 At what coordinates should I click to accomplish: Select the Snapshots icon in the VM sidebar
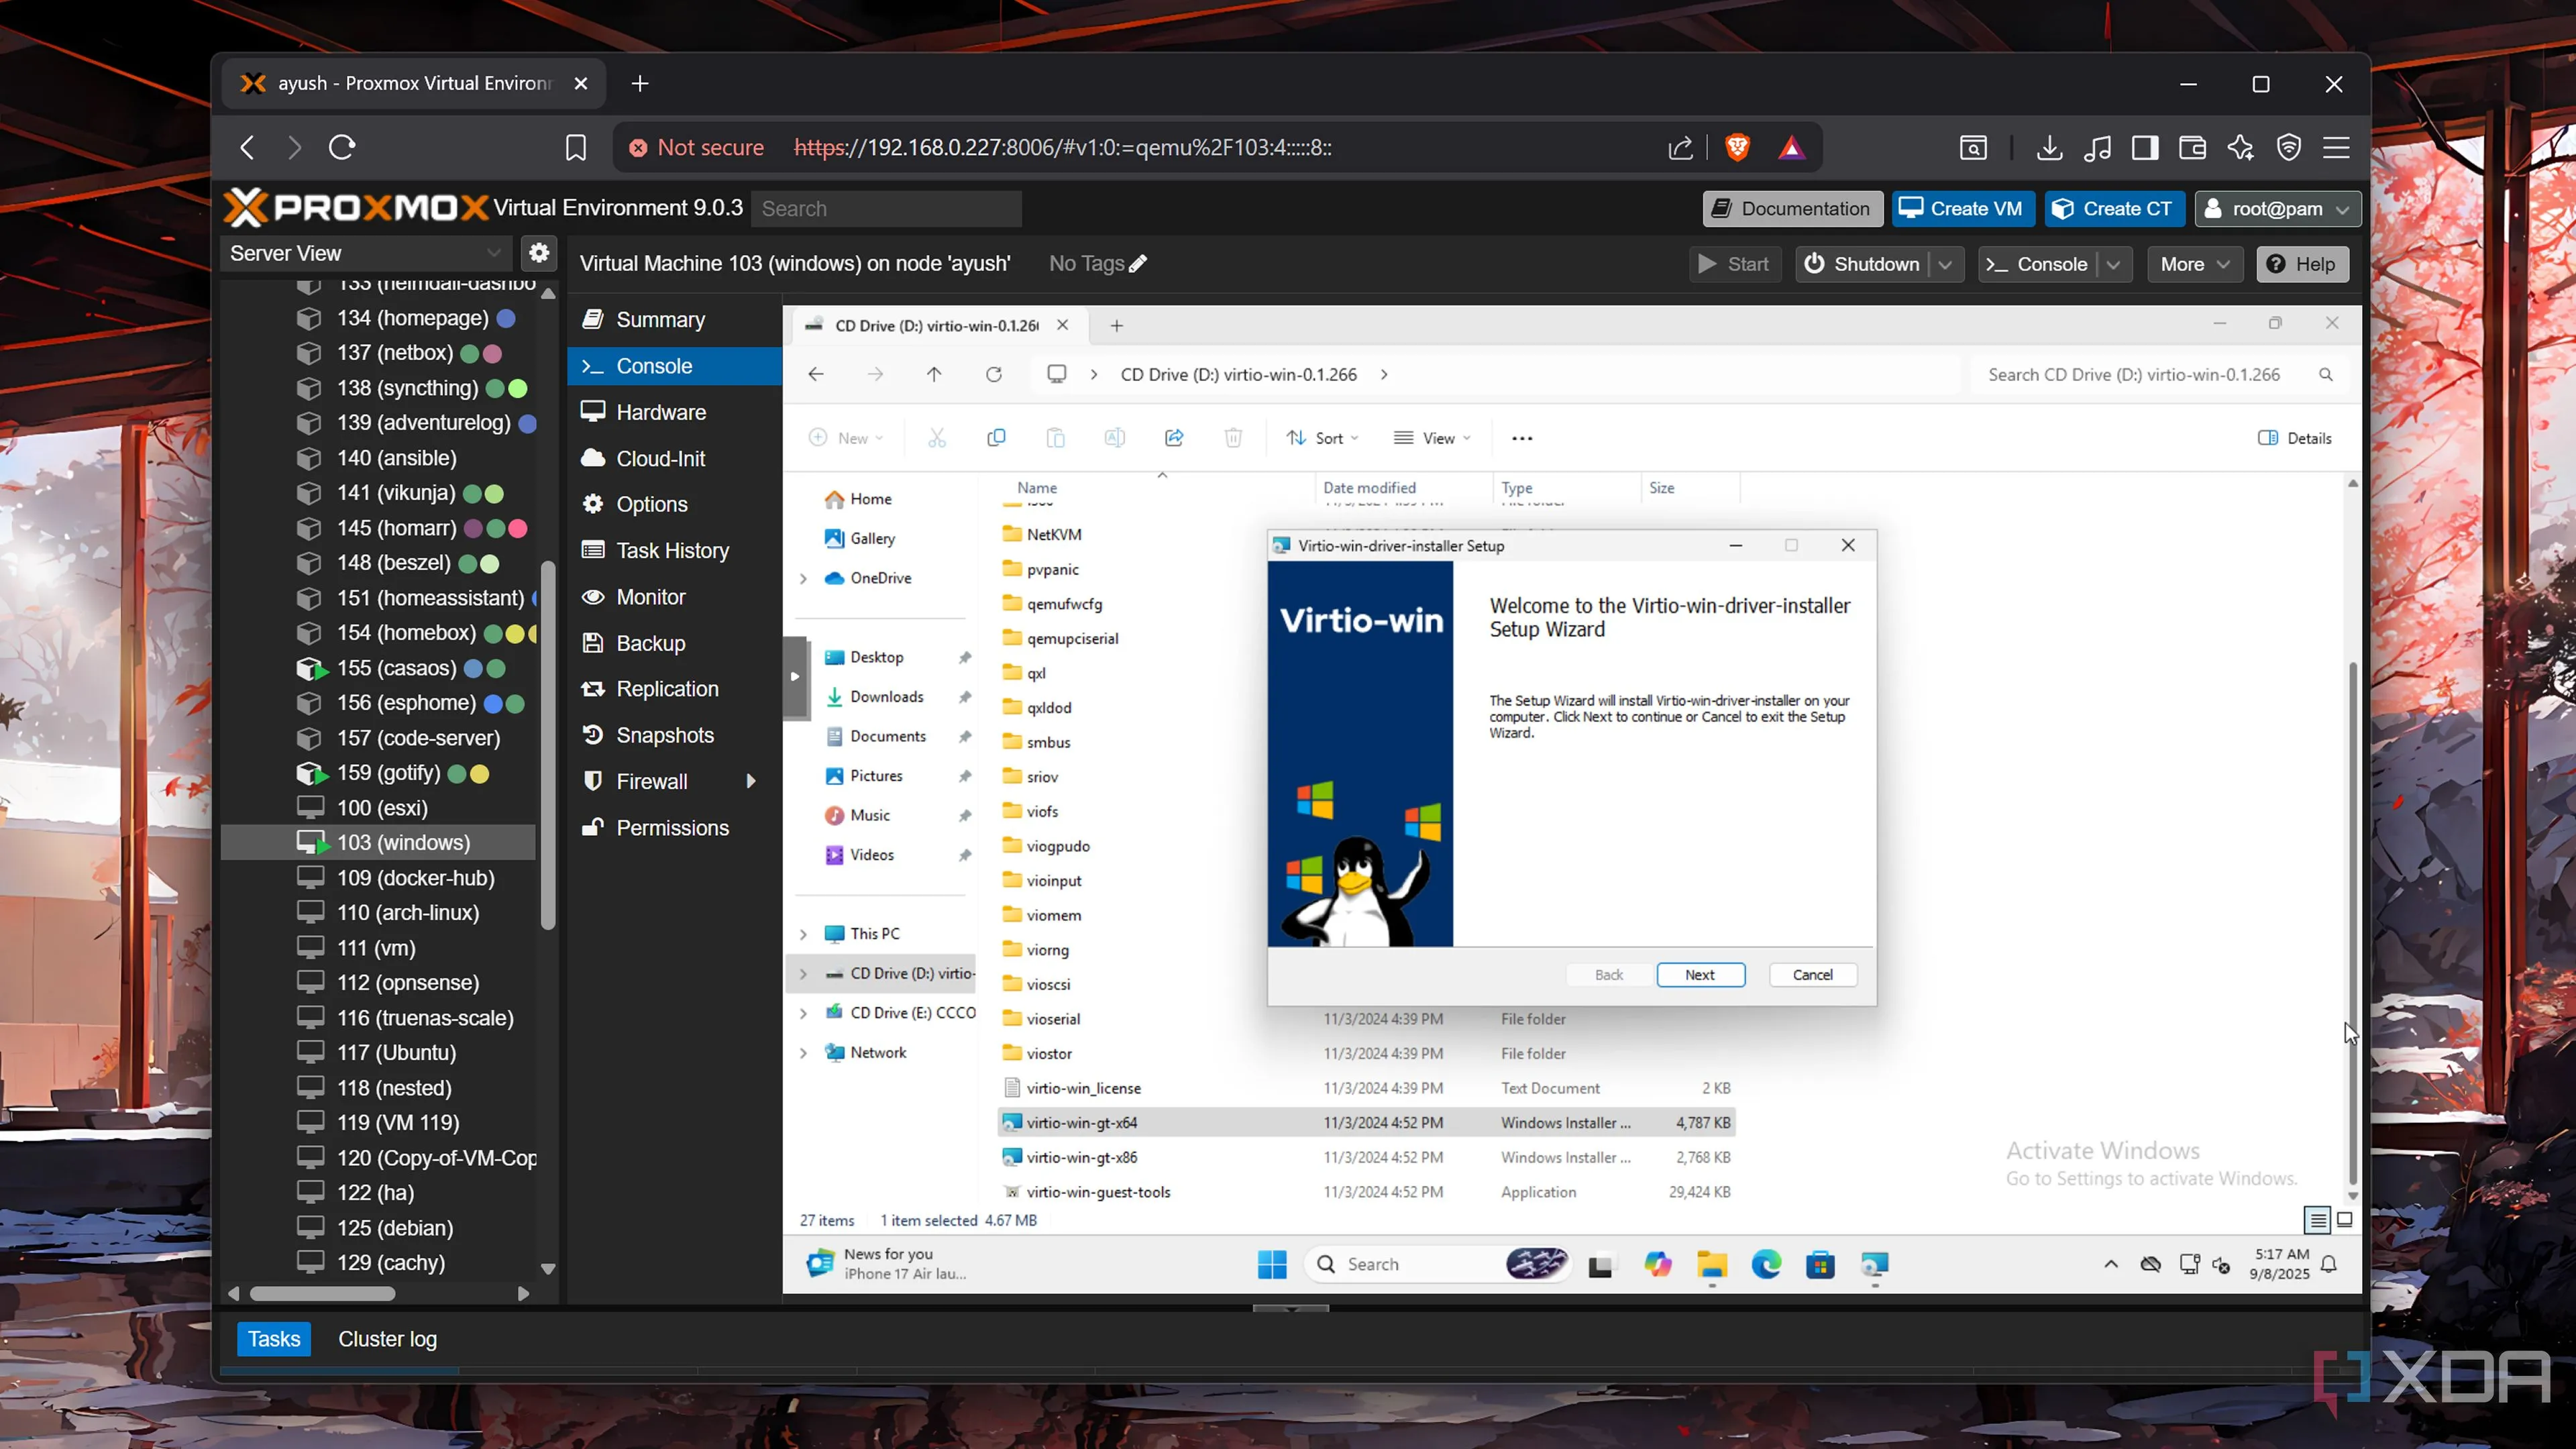click(x=592, y=735)
